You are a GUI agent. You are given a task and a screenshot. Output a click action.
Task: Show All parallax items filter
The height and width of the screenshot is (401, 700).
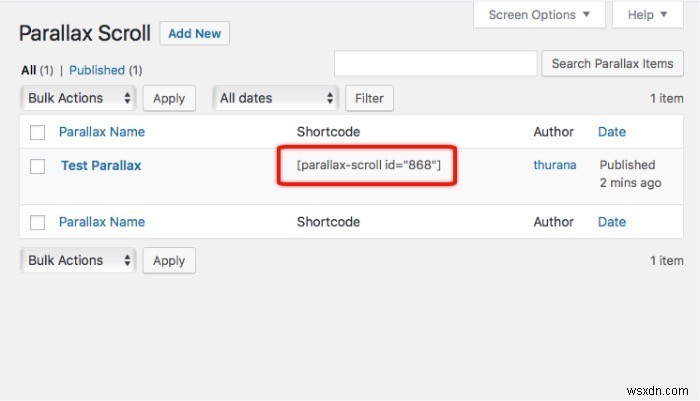coord(28,70)
